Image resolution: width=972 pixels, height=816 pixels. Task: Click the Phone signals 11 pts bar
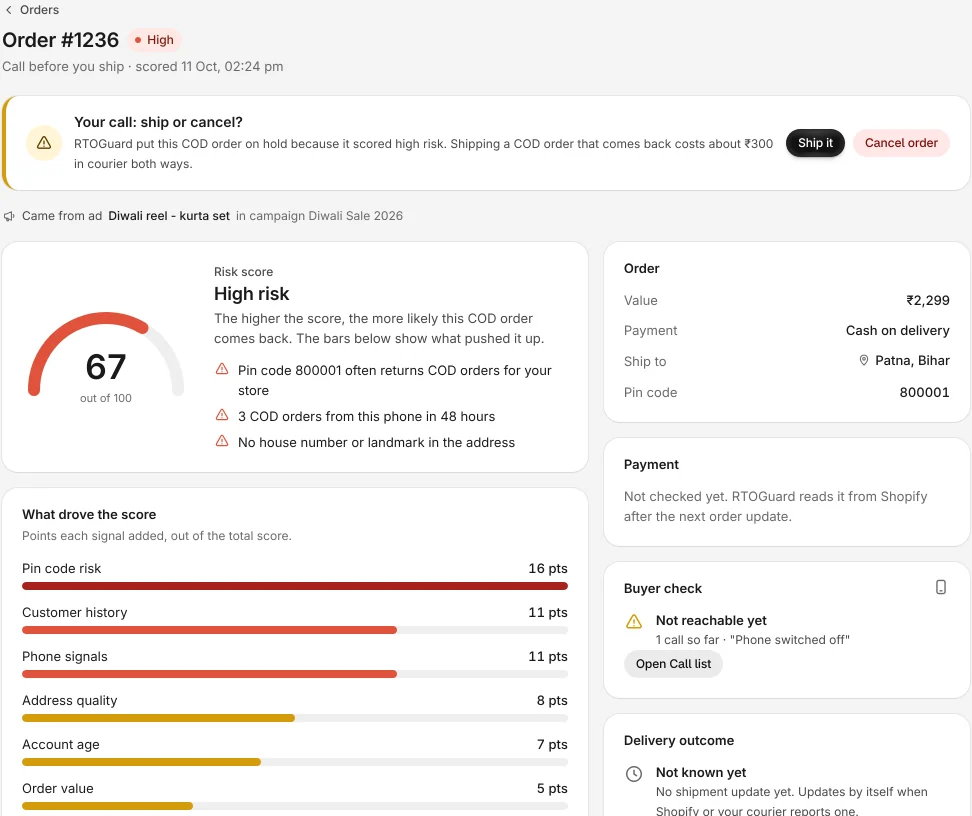click(294, 674)
